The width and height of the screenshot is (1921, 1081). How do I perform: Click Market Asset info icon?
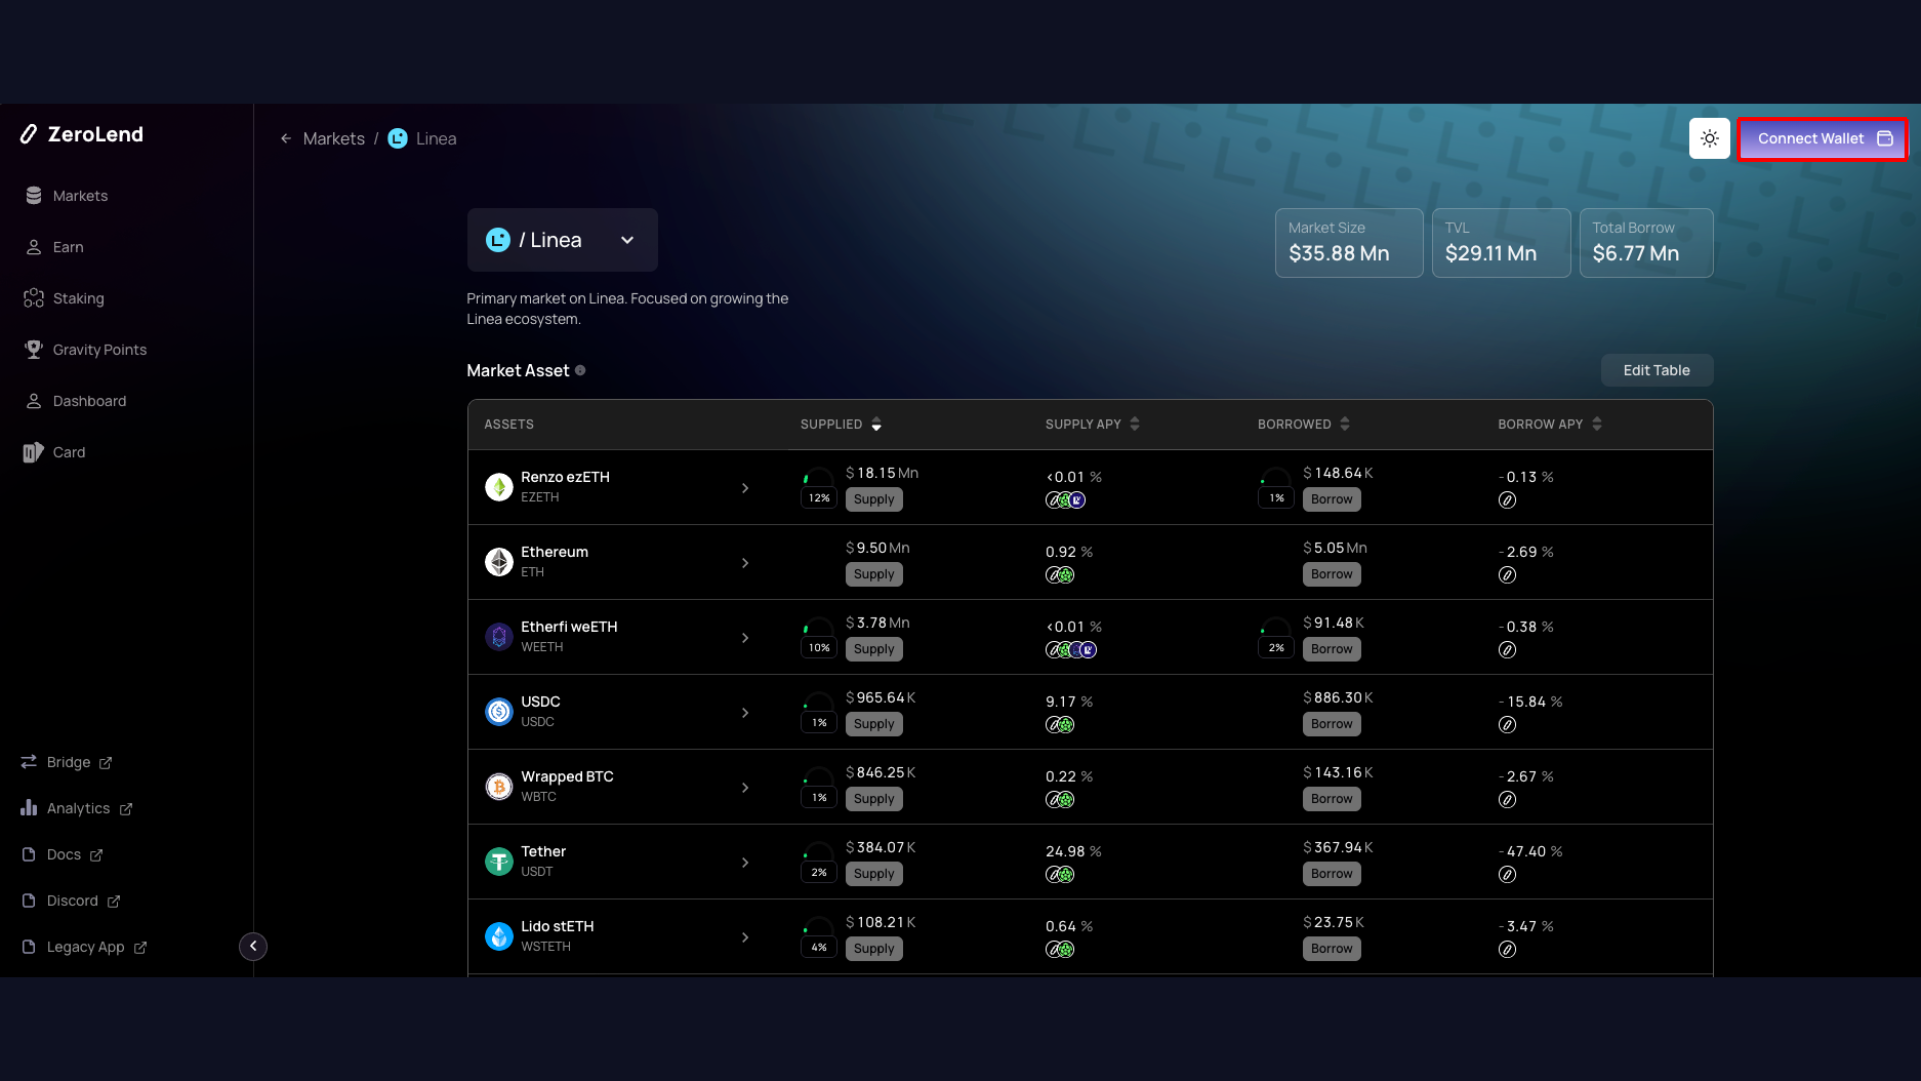(x=580, y=370)
